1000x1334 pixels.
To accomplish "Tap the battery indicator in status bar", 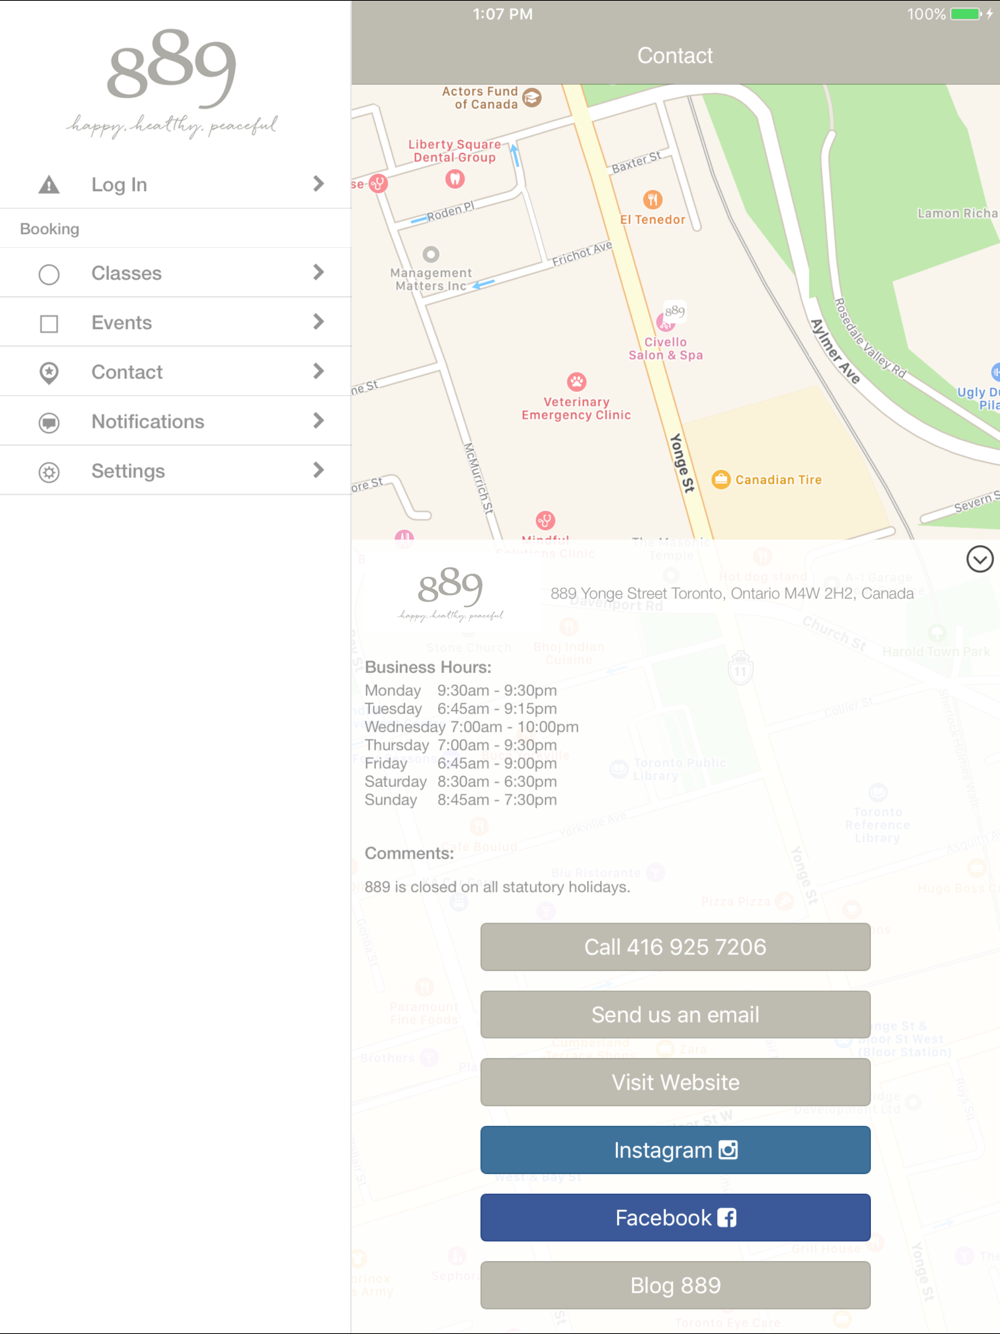I will pos(966,14).
